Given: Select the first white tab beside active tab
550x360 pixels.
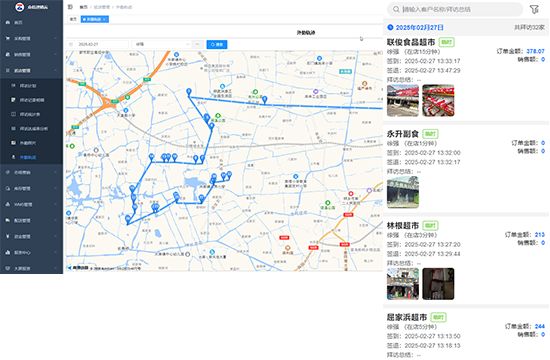Looking at the screenshot, I should pyautogui.click(x=73, y=19).
